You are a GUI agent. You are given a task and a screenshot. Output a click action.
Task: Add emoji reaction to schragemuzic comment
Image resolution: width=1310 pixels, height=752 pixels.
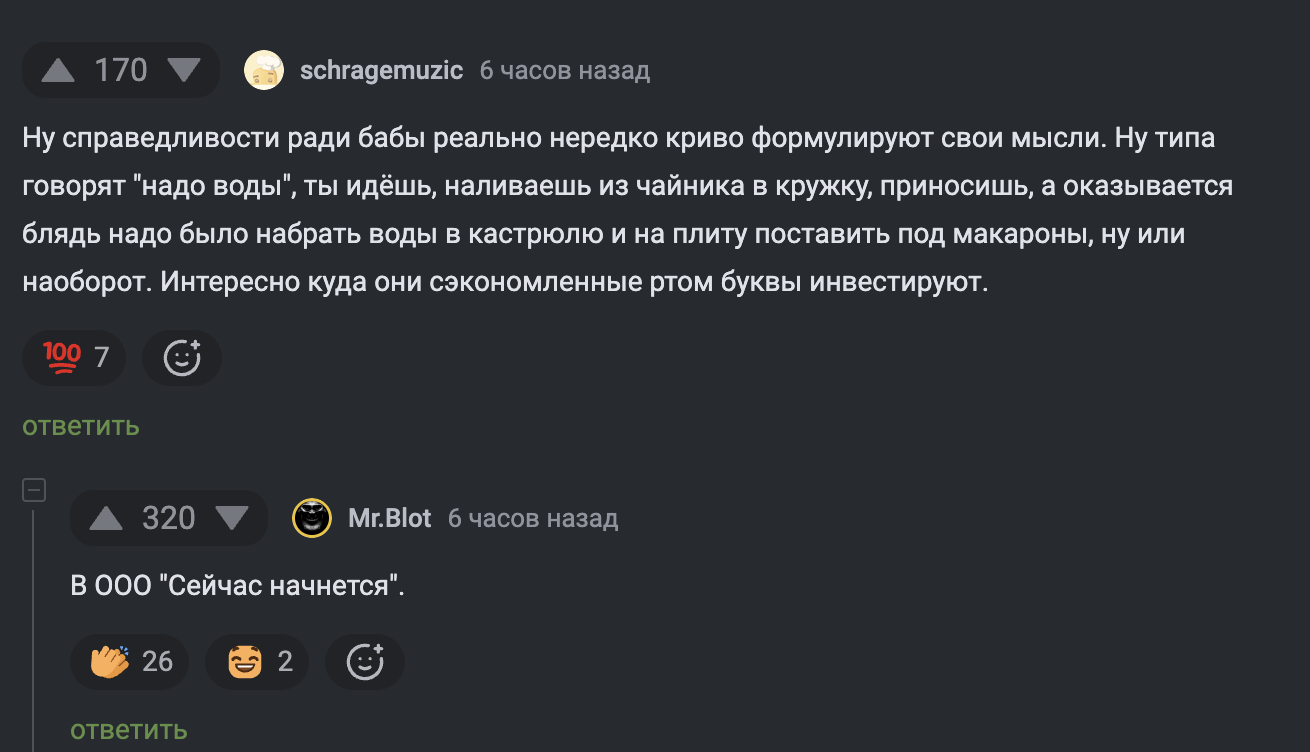click(182, 357)
